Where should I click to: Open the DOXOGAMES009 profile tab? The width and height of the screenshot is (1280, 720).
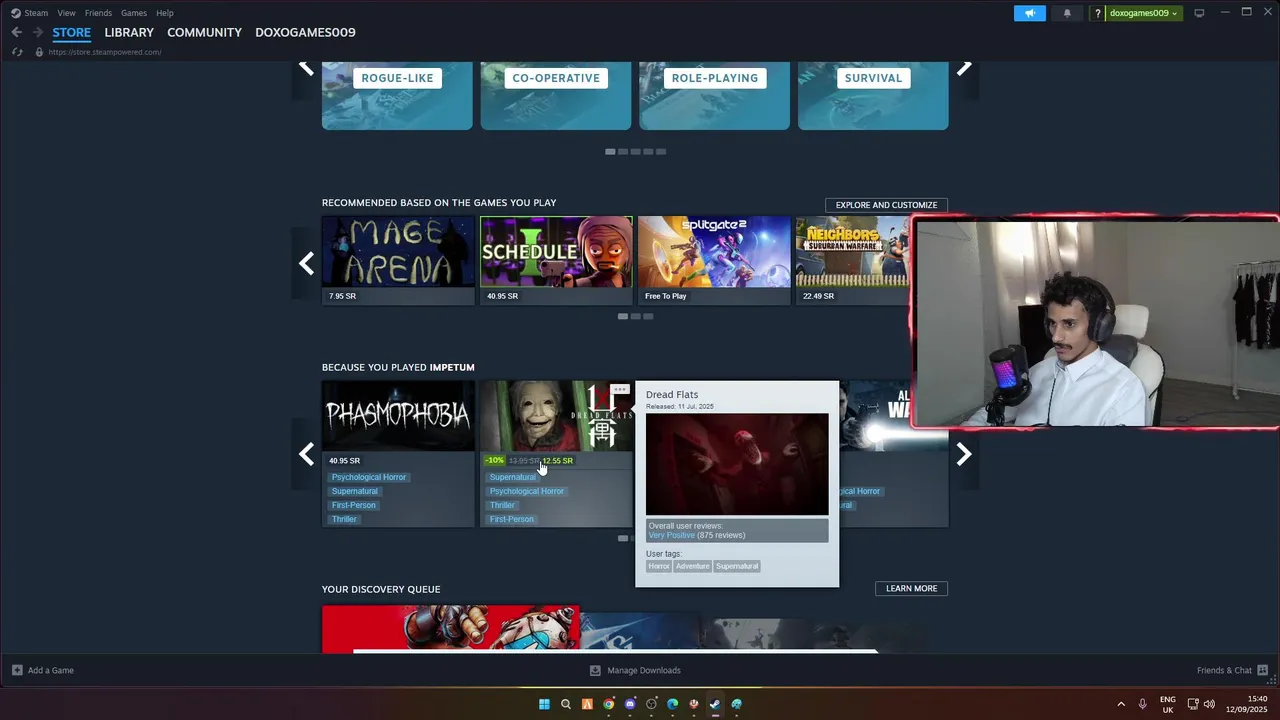(305, 32)
